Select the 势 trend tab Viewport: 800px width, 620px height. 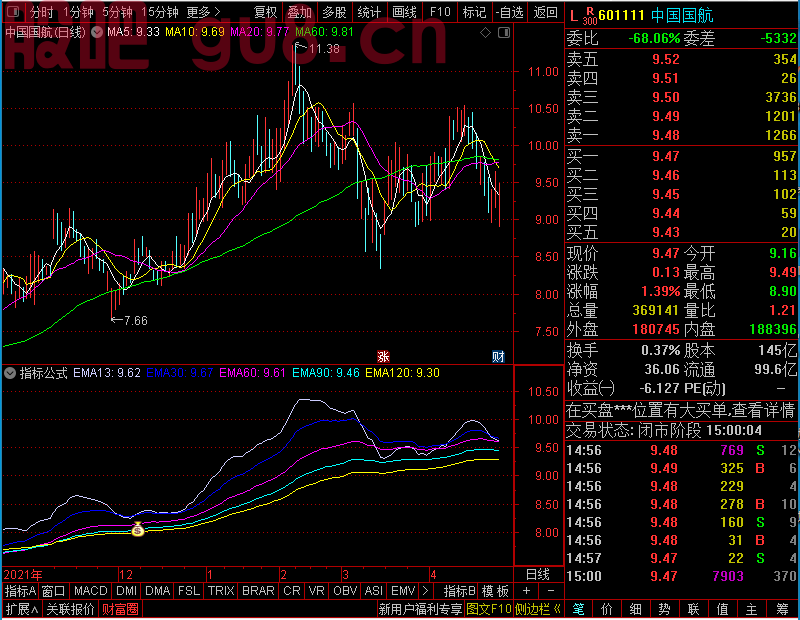coord(664,609)
